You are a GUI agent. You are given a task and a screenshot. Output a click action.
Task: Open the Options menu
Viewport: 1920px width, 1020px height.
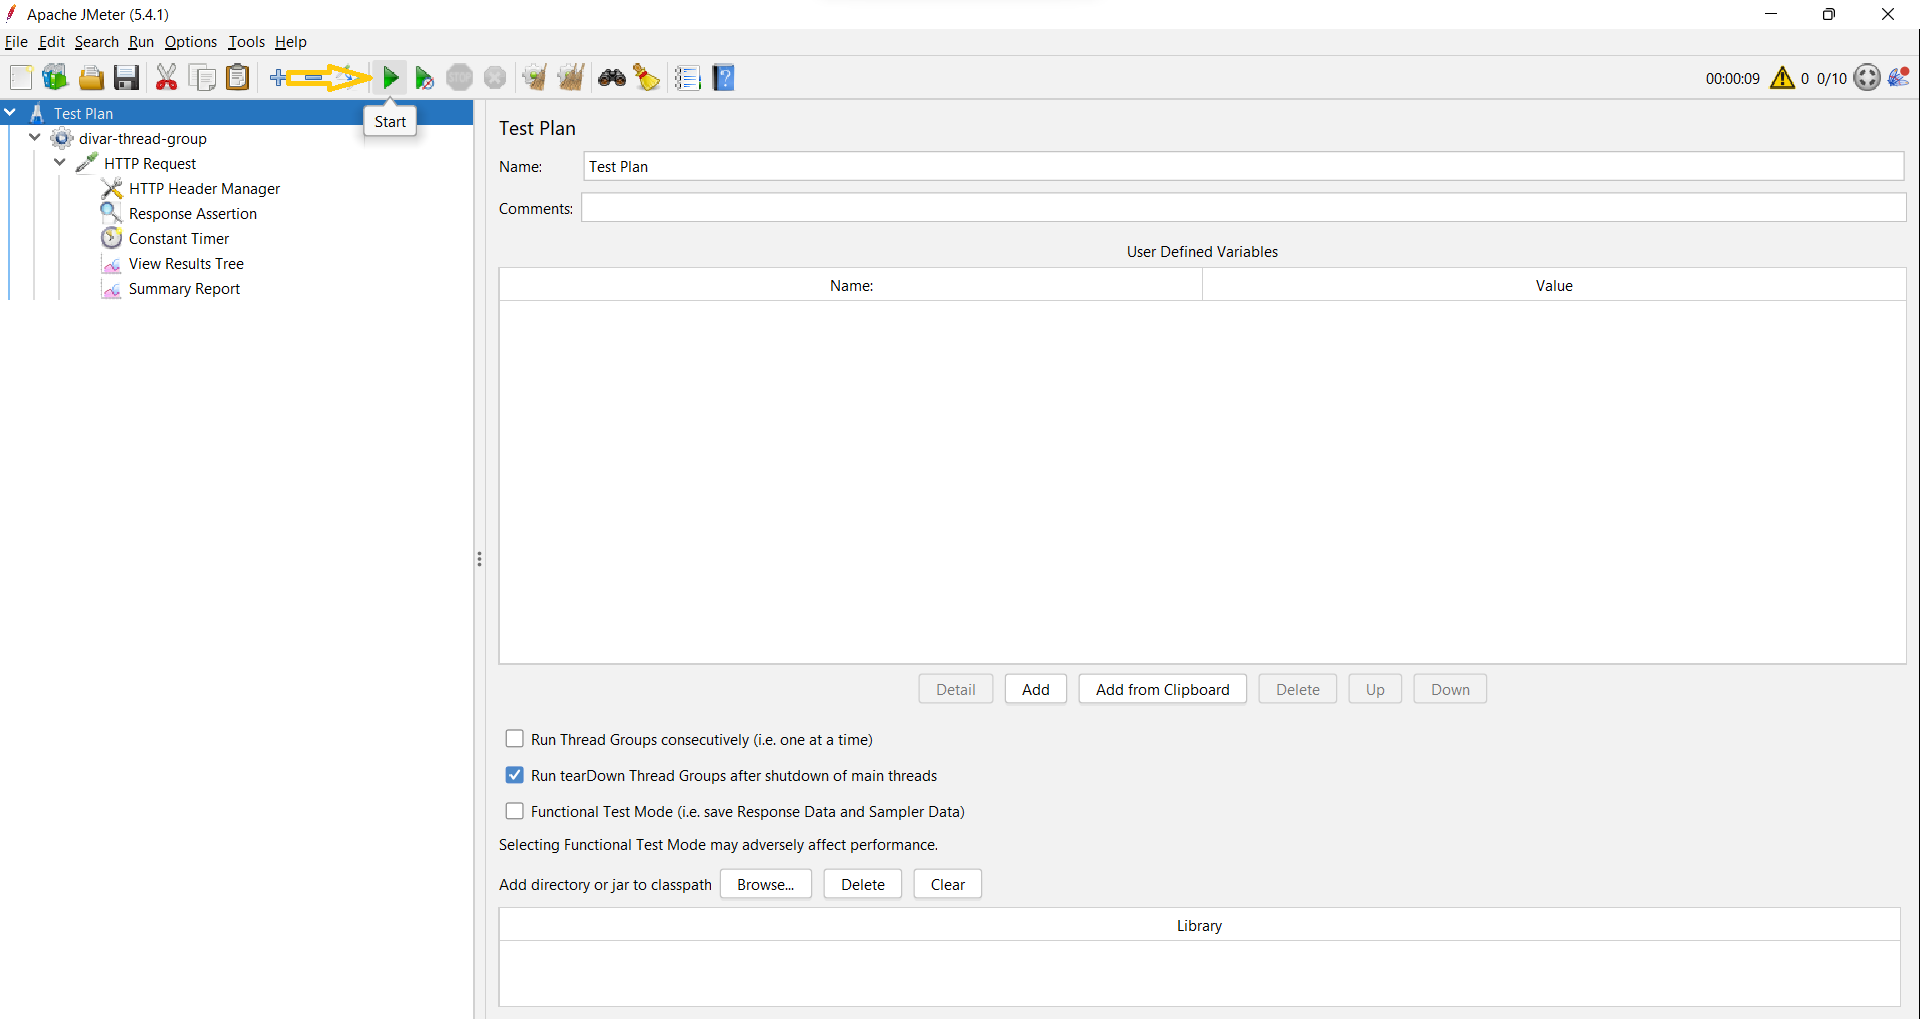coord(190,42)
